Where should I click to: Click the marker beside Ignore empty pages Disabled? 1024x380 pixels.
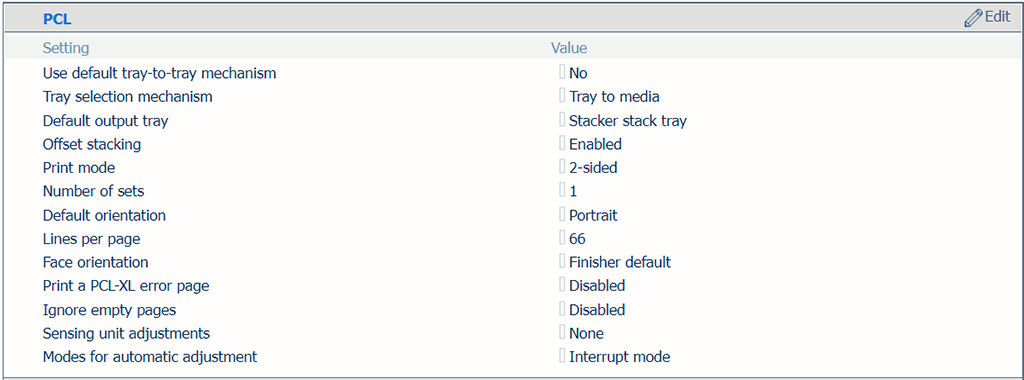coord(562,309)
